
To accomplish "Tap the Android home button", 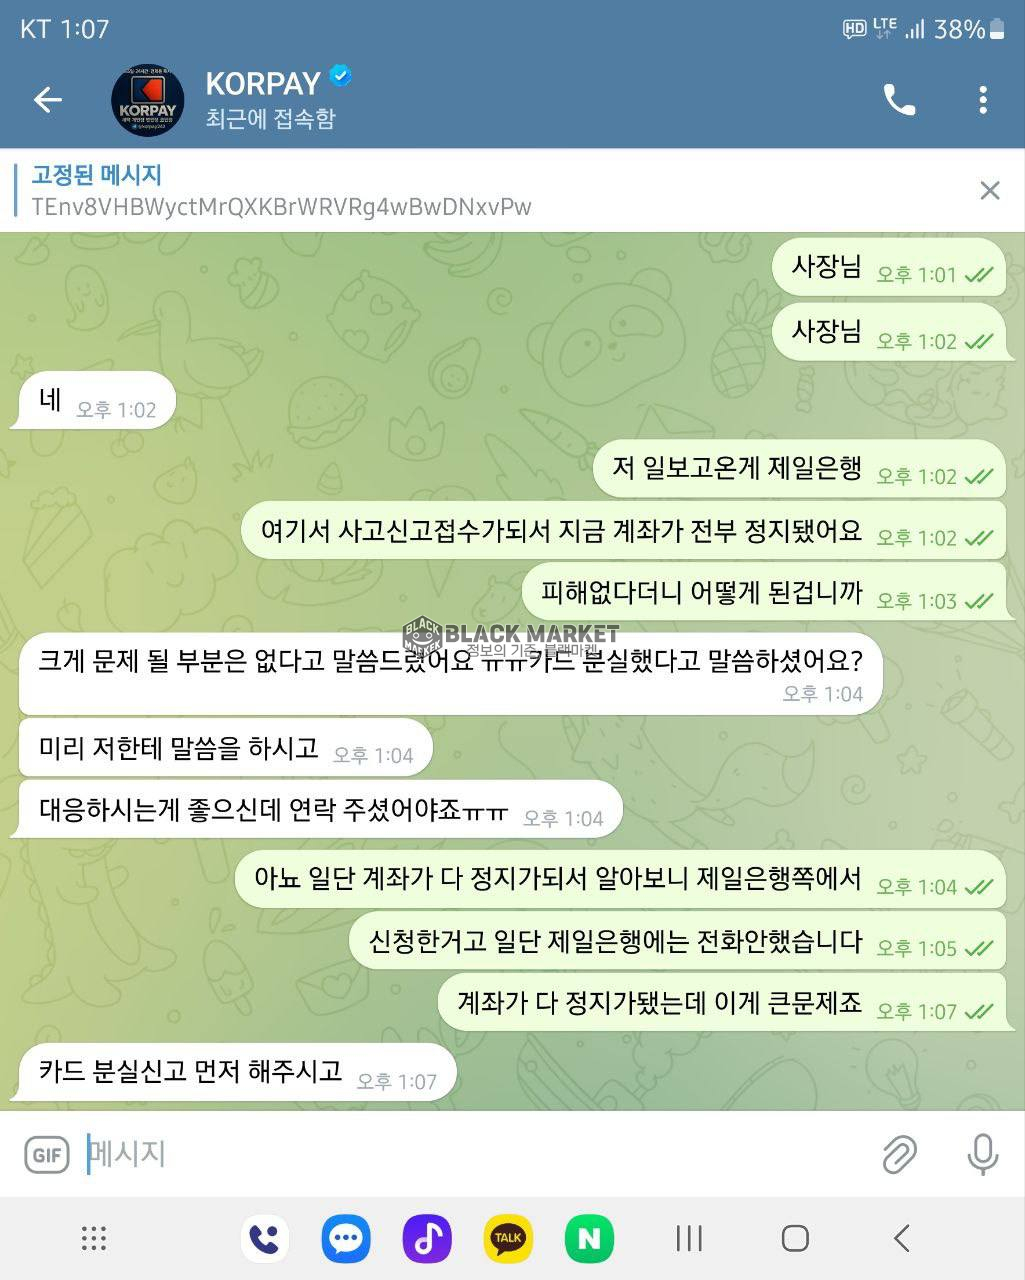I will 795,1238.
